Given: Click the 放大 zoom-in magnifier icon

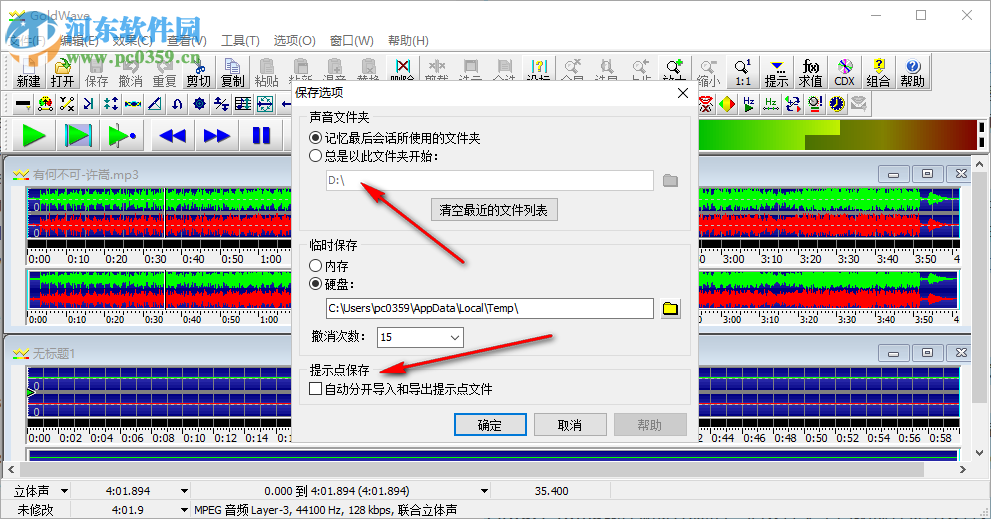Looking at the screenshot, I should tap(675, 68).
